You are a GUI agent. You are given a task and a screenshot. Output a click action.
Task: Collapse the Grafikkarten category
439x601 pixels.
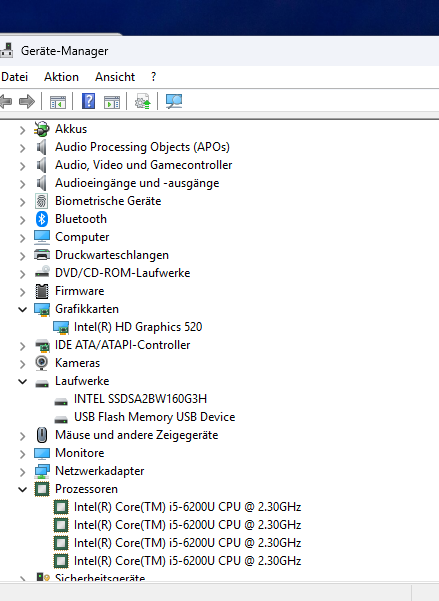[23, 309]
